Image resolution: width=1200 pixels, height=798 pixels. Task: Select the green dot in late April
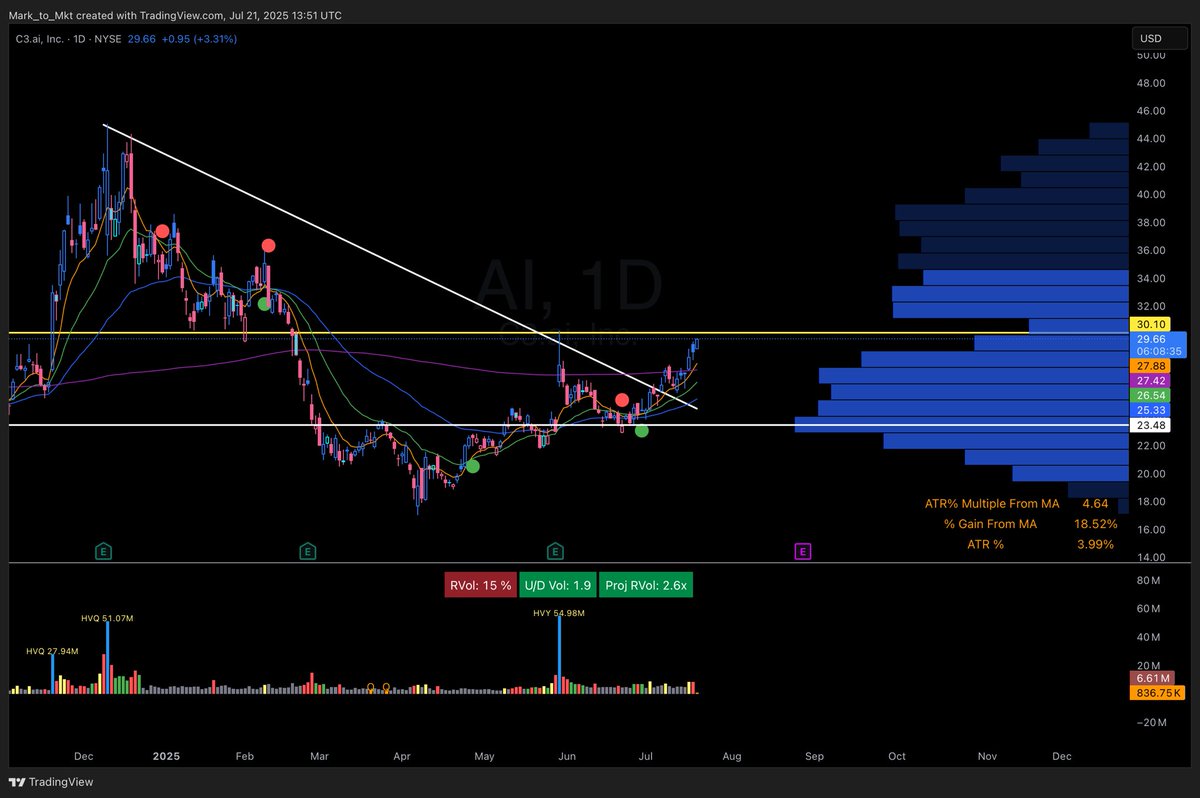pos(473,466)
